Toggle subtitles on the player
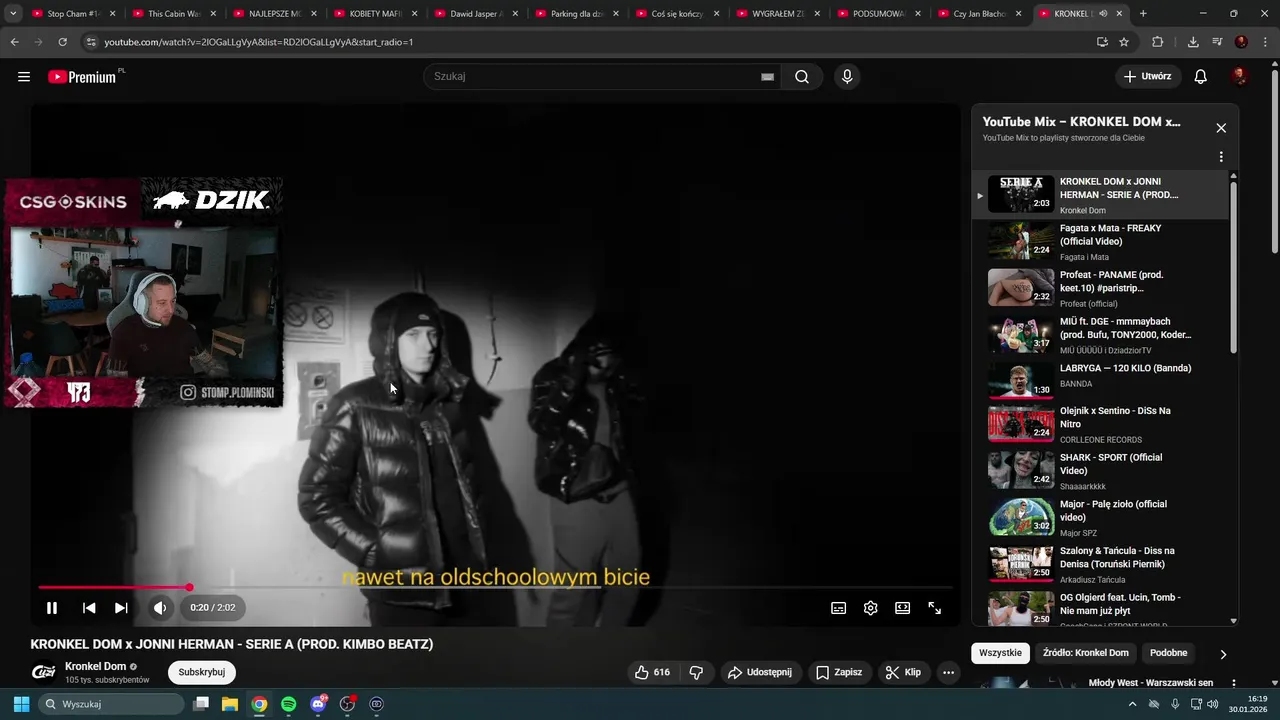The image size is (1280, 720). tap(839, 608)
